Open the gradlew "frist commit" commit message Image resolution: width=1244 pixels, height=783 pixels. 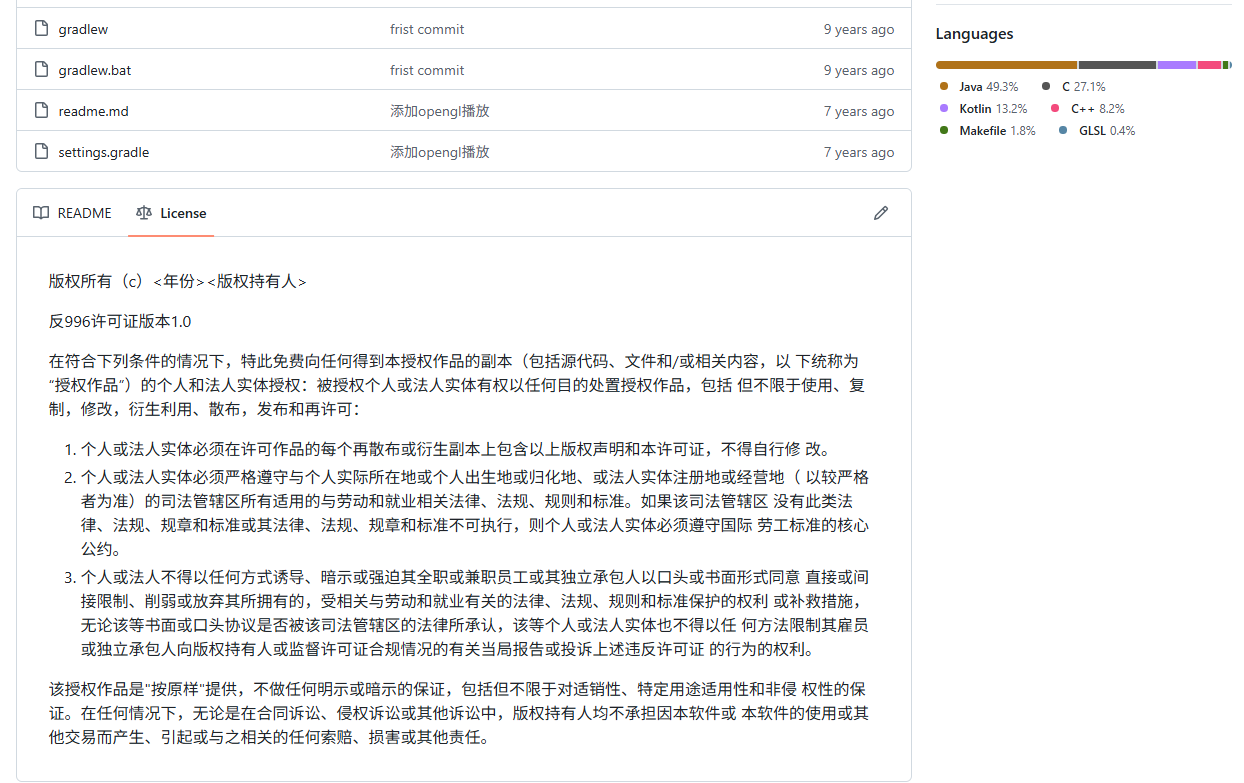(x=427, y=29)
